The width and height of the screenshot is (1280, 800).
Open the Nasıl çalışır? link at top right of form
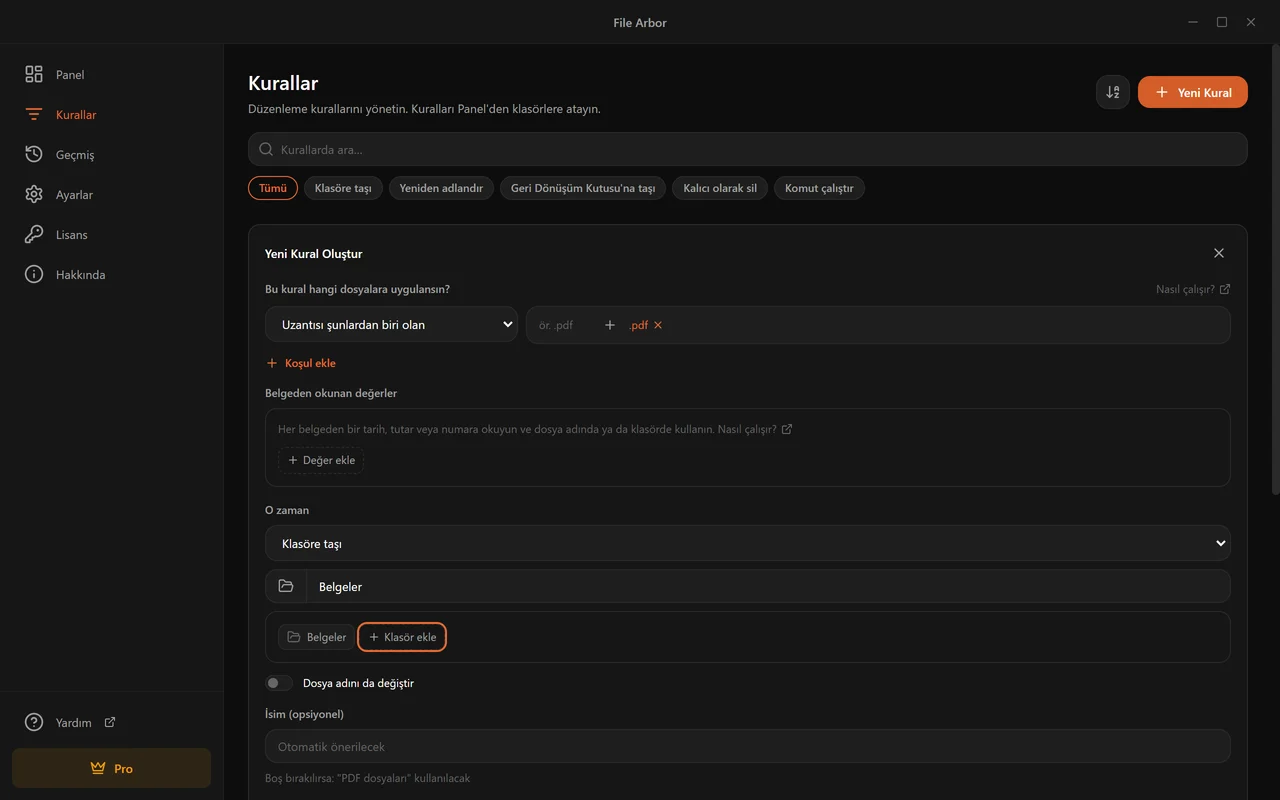coord(1193,289)
